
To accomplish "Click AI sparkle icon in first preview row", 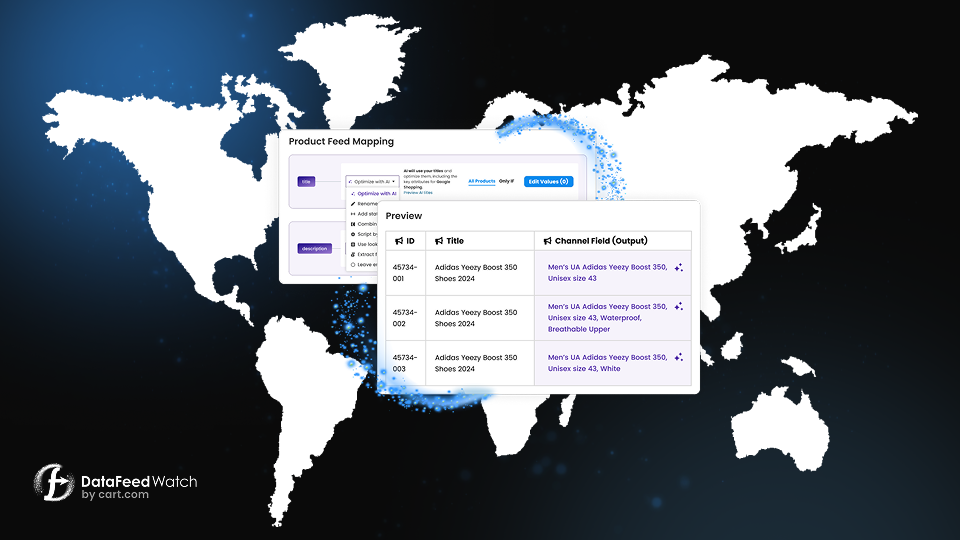I will 678,268.
